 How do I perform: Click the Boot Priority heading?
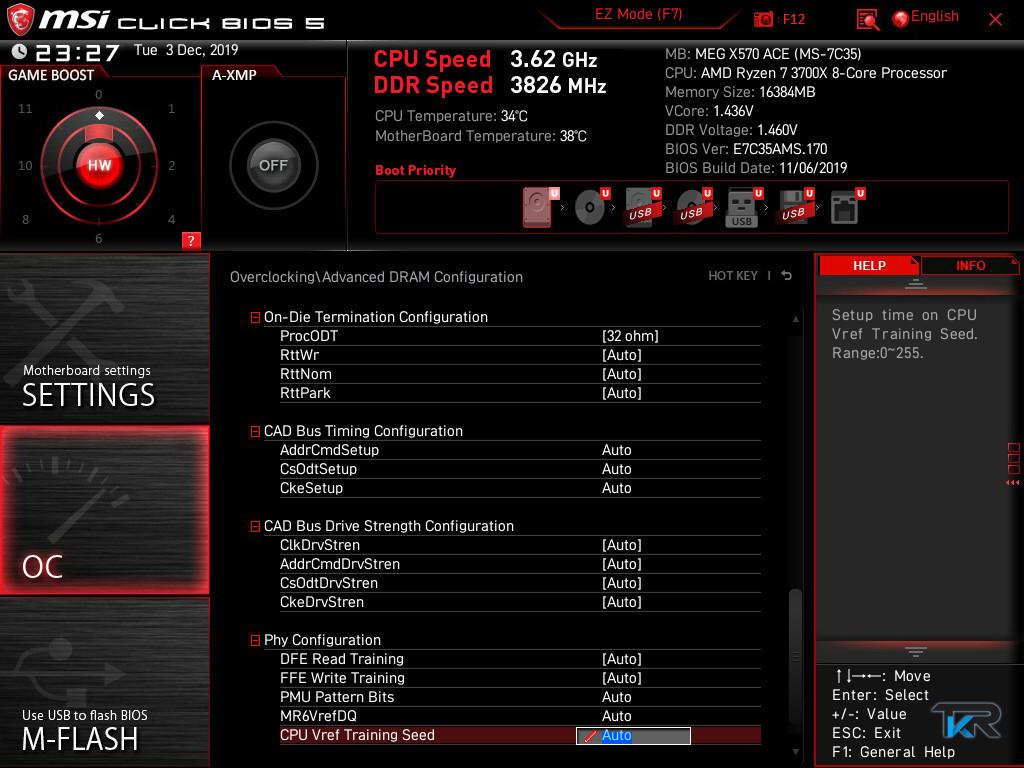415,170
